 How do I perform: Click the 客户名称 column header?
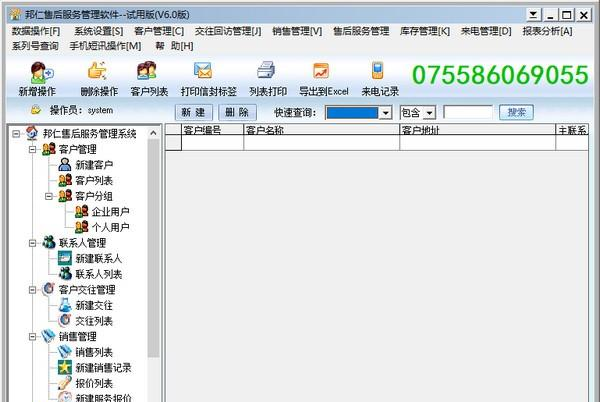pyautogui.click(x=321, y=130)
